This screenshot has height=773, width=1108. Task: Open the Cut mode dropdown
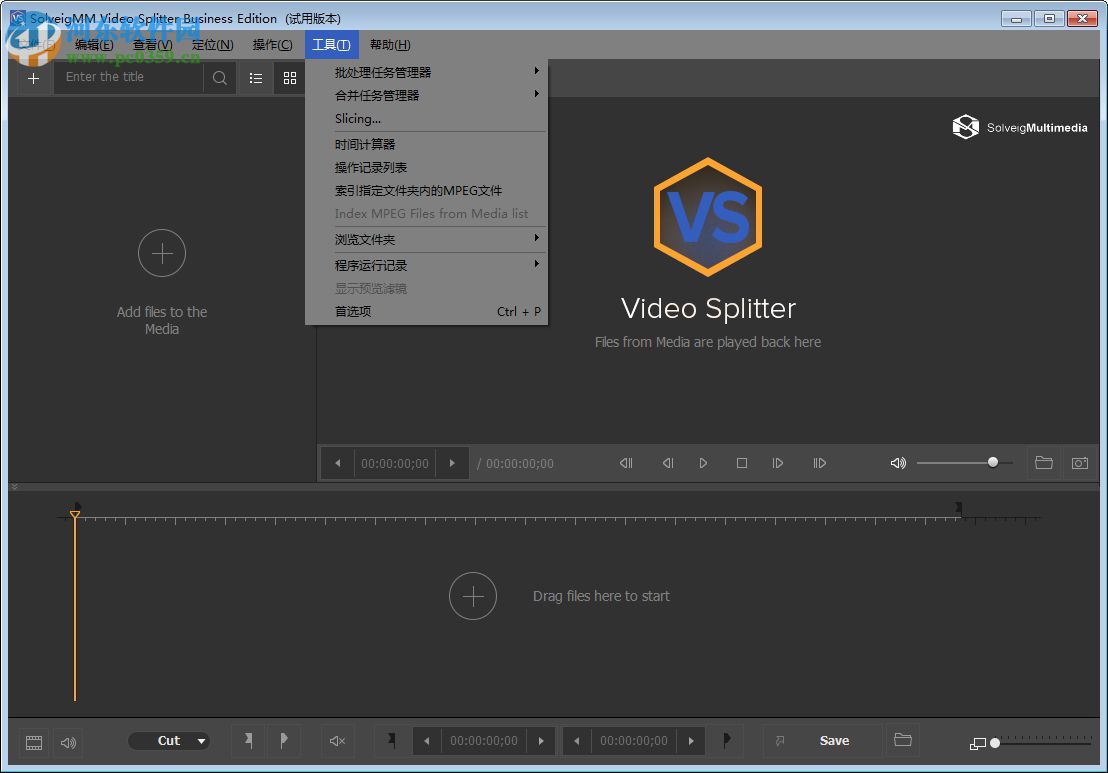[x=168, y=740]
